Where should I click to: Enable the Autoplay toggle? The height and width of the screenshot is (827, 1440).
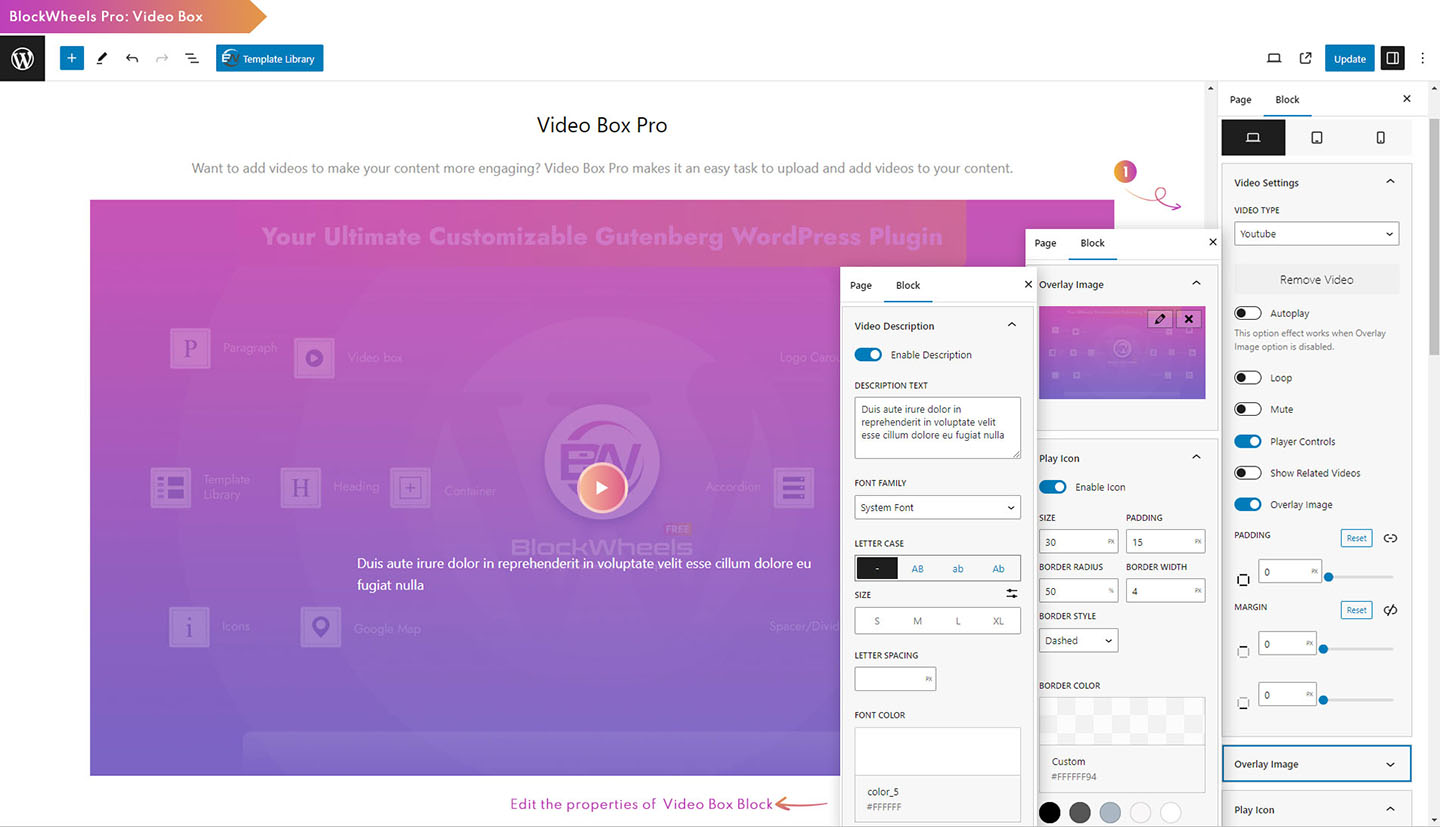point(1247,314)
